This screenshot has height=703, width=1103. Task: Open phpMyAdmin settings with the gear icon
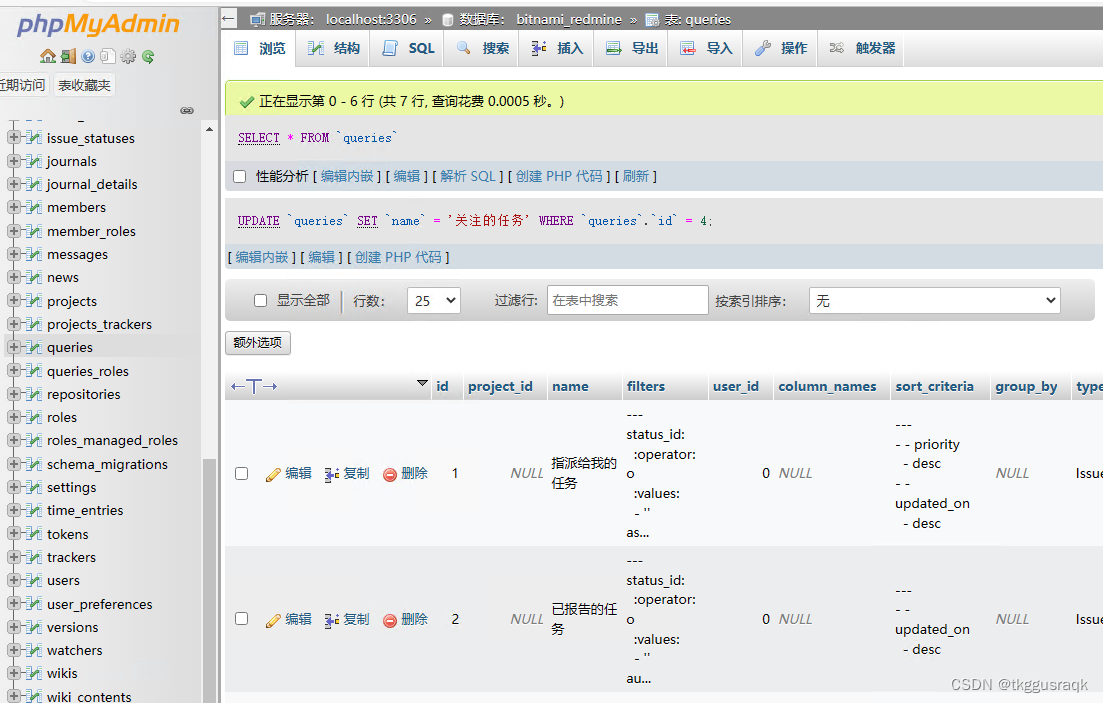(128, 56)
